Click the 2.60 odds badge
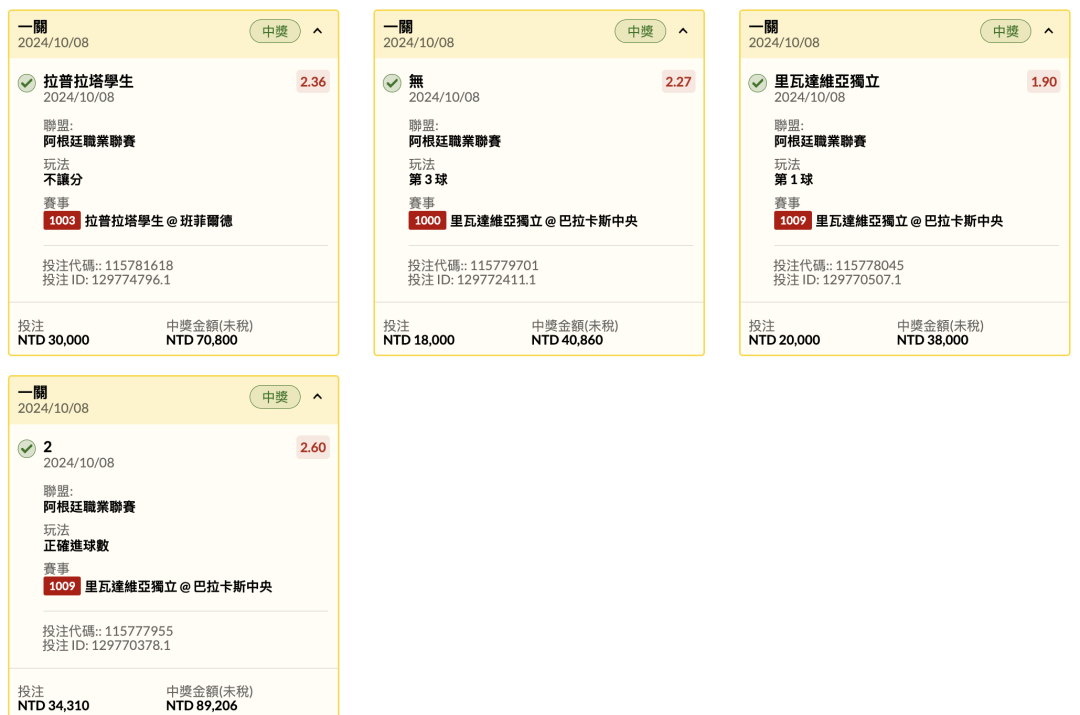 click(313, 448)
